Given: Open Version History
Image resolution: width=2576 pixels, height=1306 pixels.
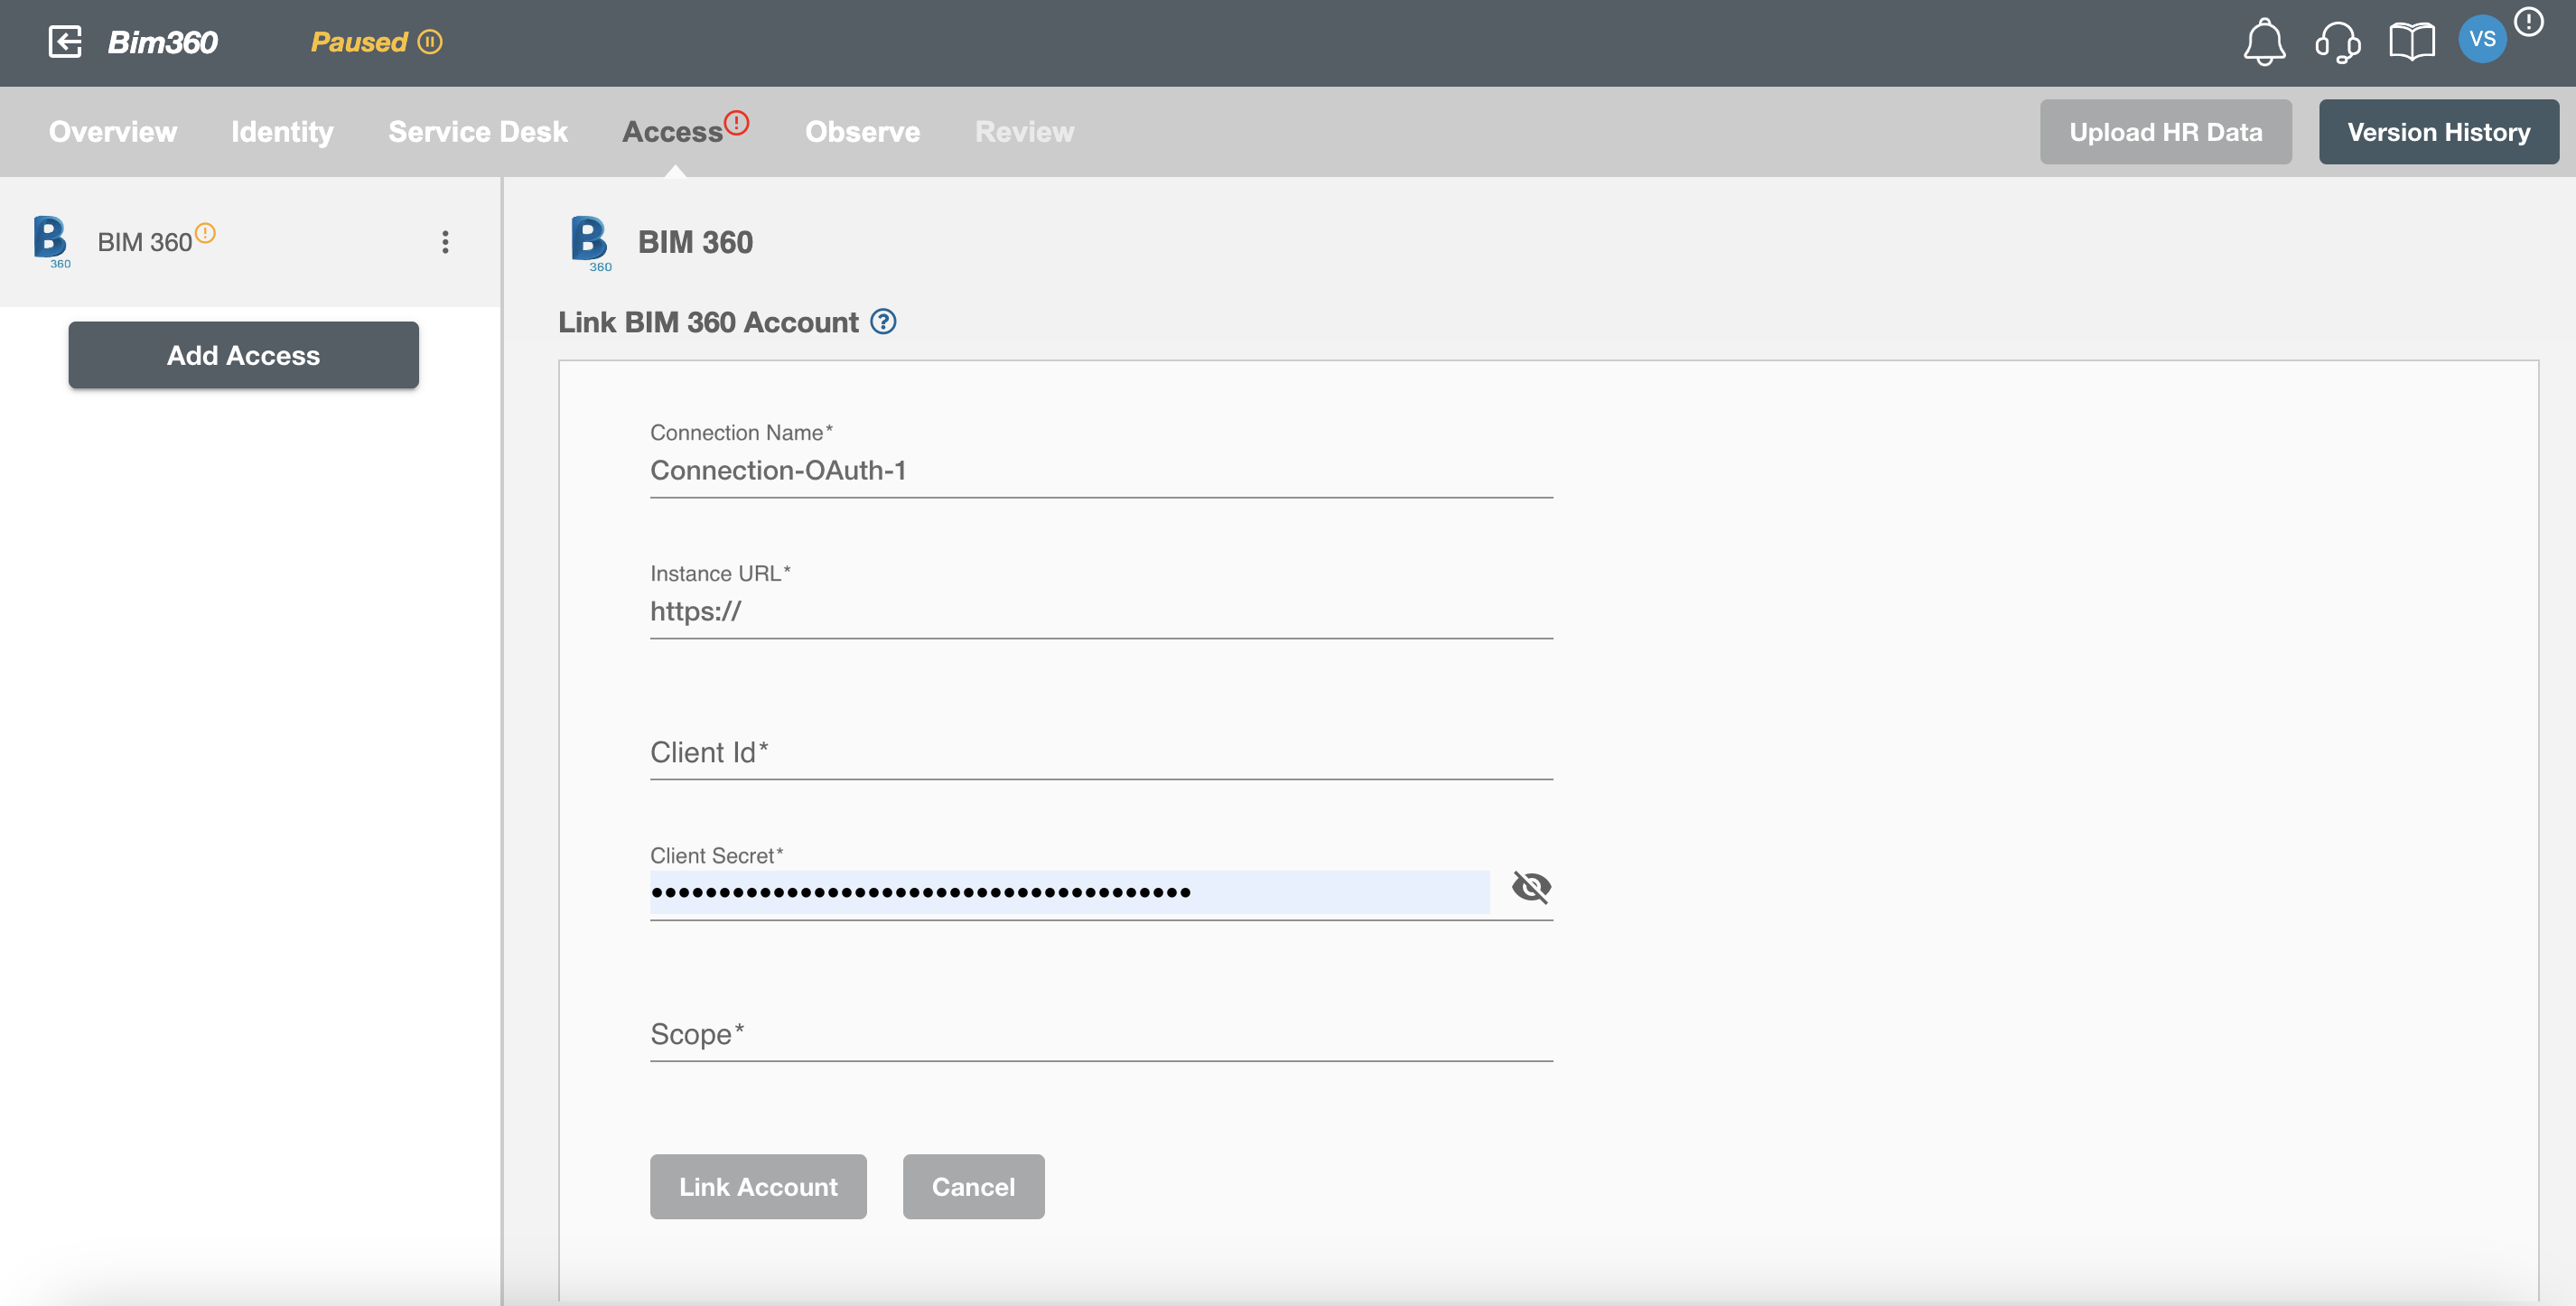Looking at the screenshot, I should tap(2438, 132).
